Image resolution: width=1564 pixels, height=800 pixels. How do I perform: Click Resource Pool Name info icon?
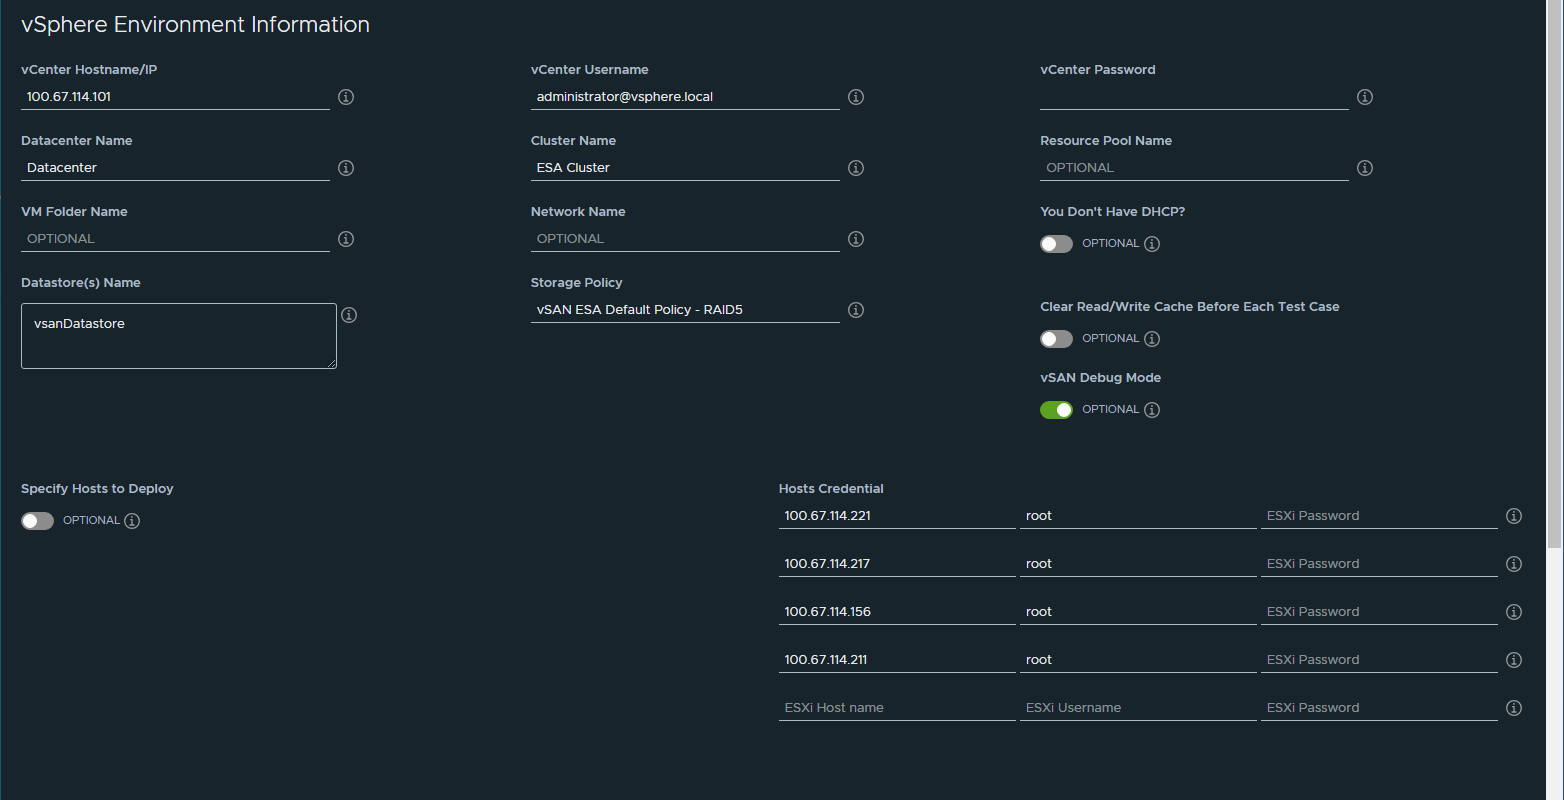pos(1365,168)
